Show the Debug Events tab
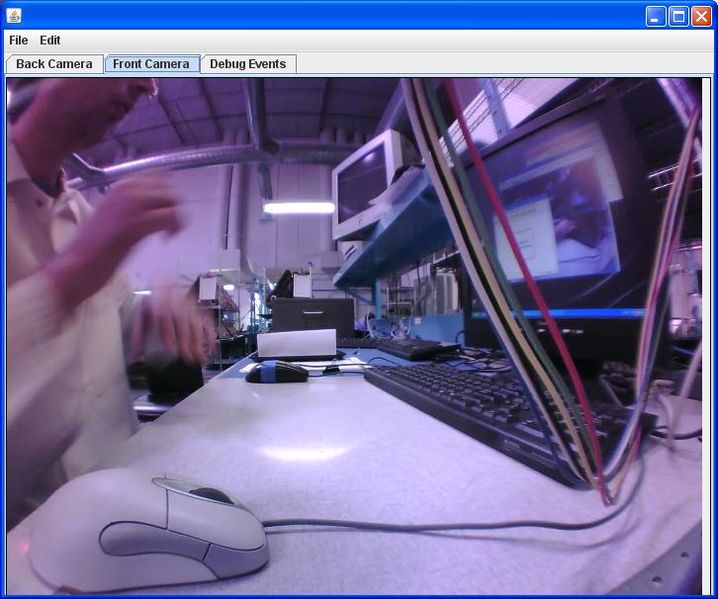Viewport: 718px width, 599px height. [247, 64]
